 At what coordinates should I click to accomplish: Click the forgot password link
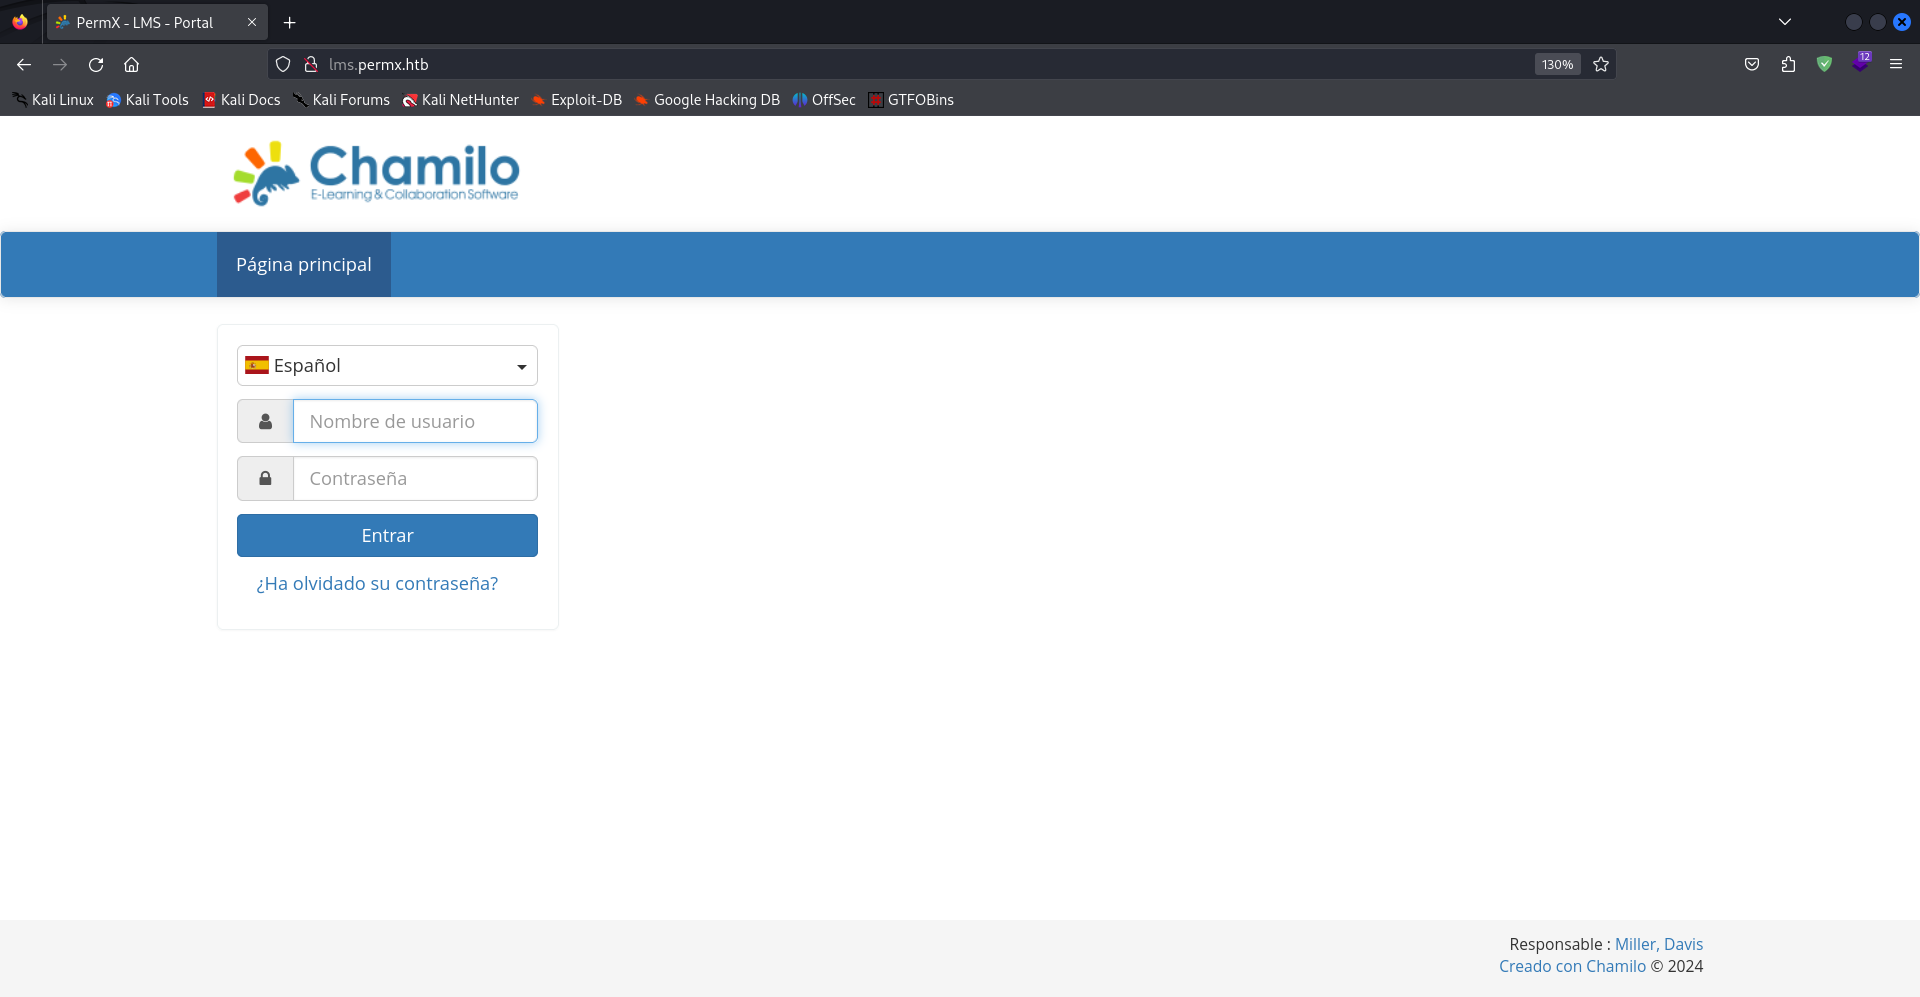377,584
